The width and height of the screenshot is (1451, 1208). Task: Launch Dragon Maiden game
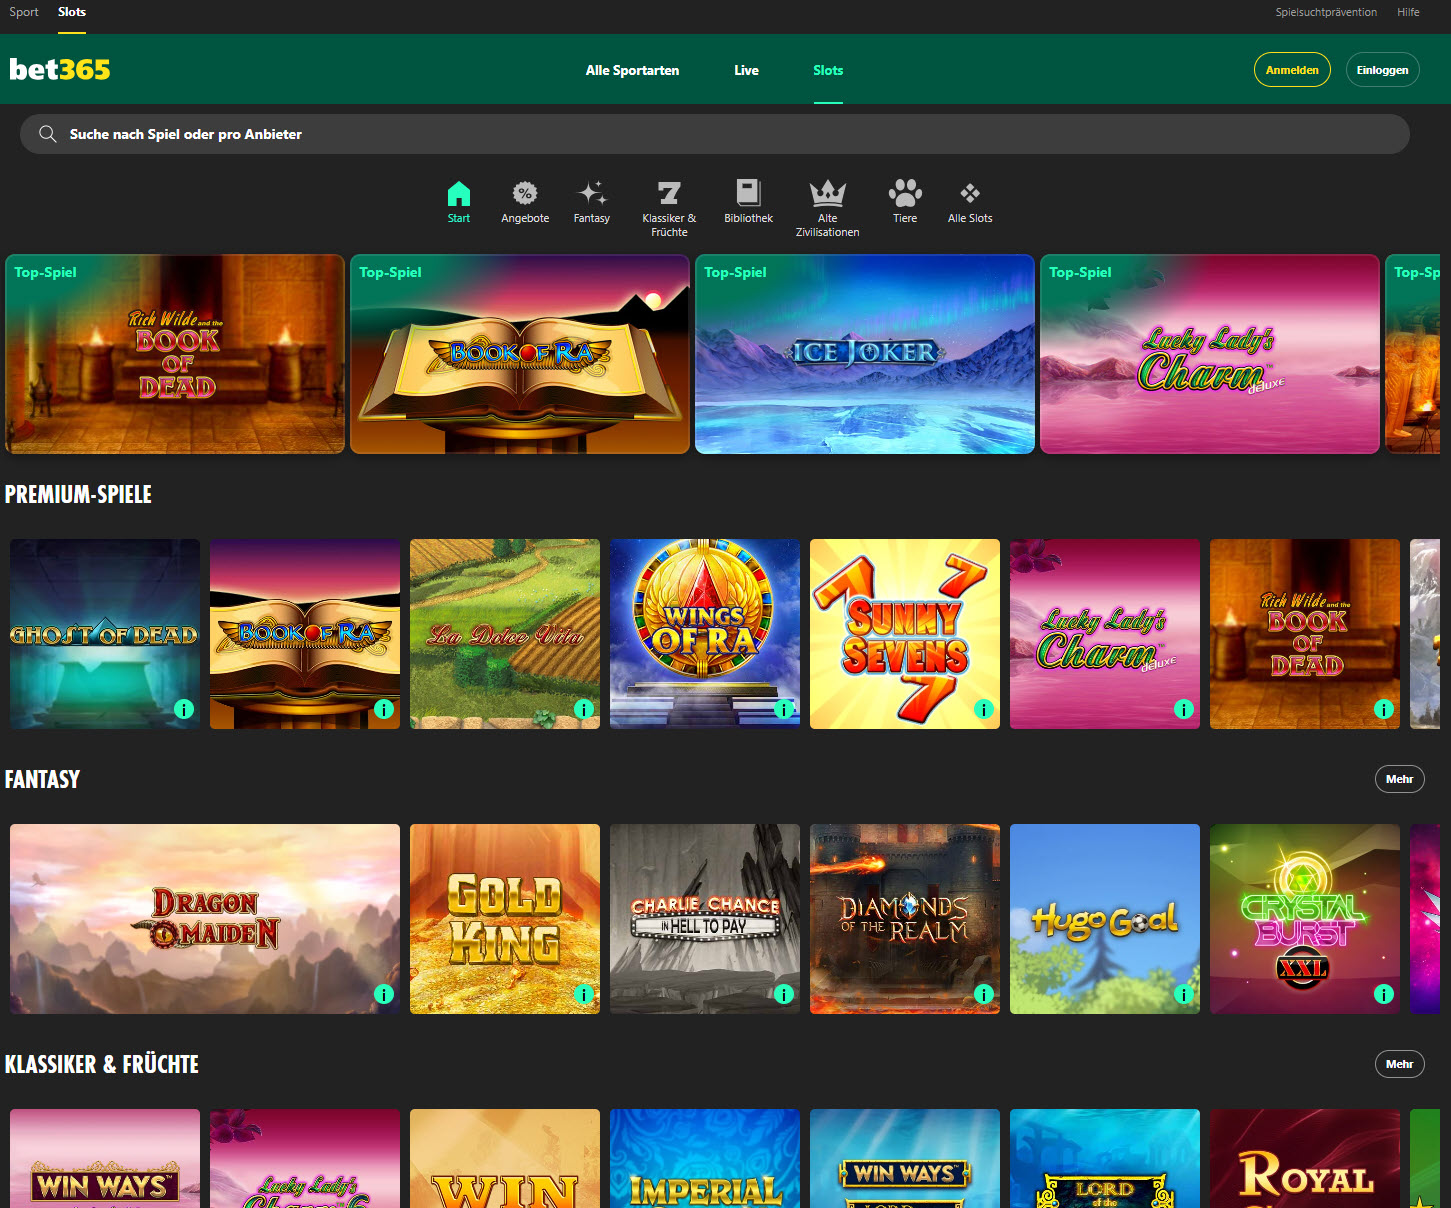(205, 919)
